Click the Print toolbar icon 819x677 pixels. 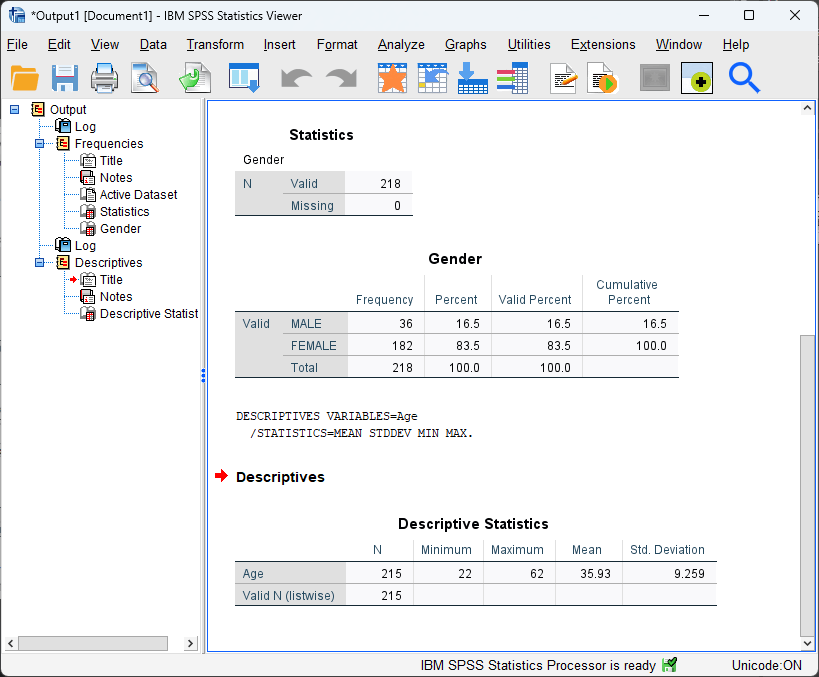point(105,78)
